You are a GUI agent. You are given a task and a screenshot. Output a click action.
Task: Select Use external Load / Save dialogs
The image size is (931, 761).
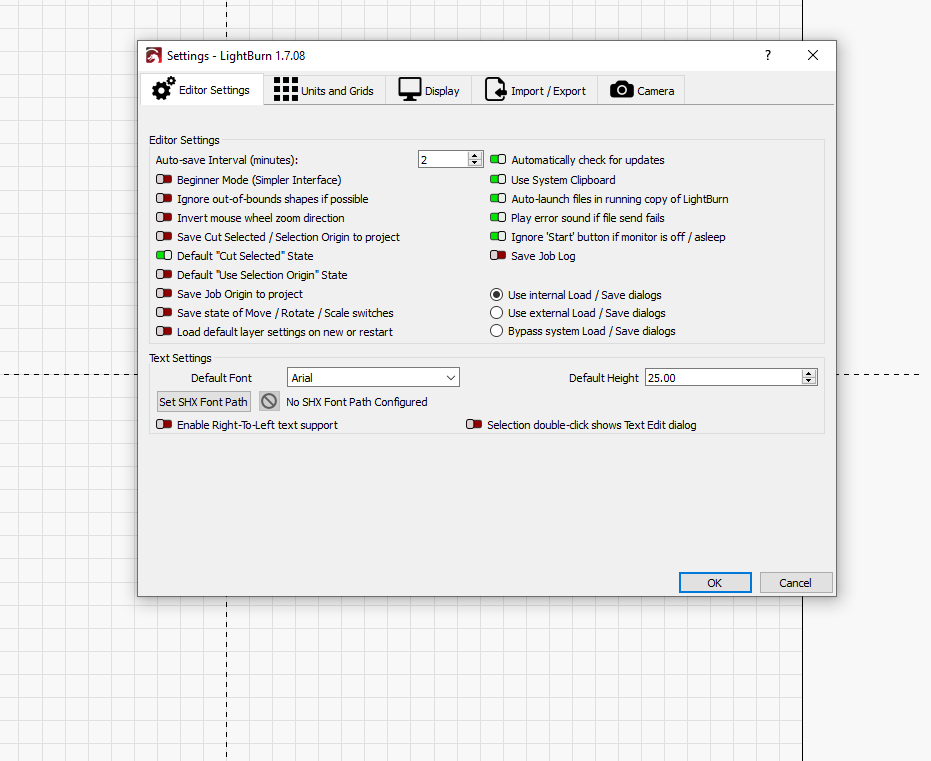496,312
